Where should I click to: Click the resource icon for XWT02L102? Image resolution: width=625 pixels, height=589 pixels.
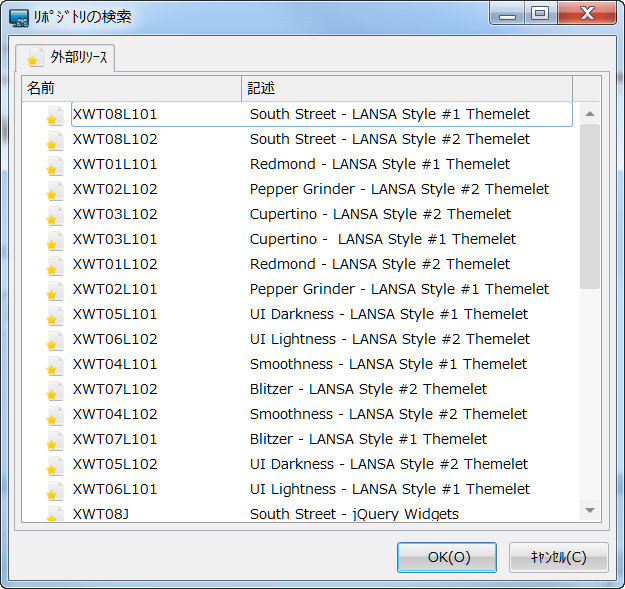tap(55, 191)
